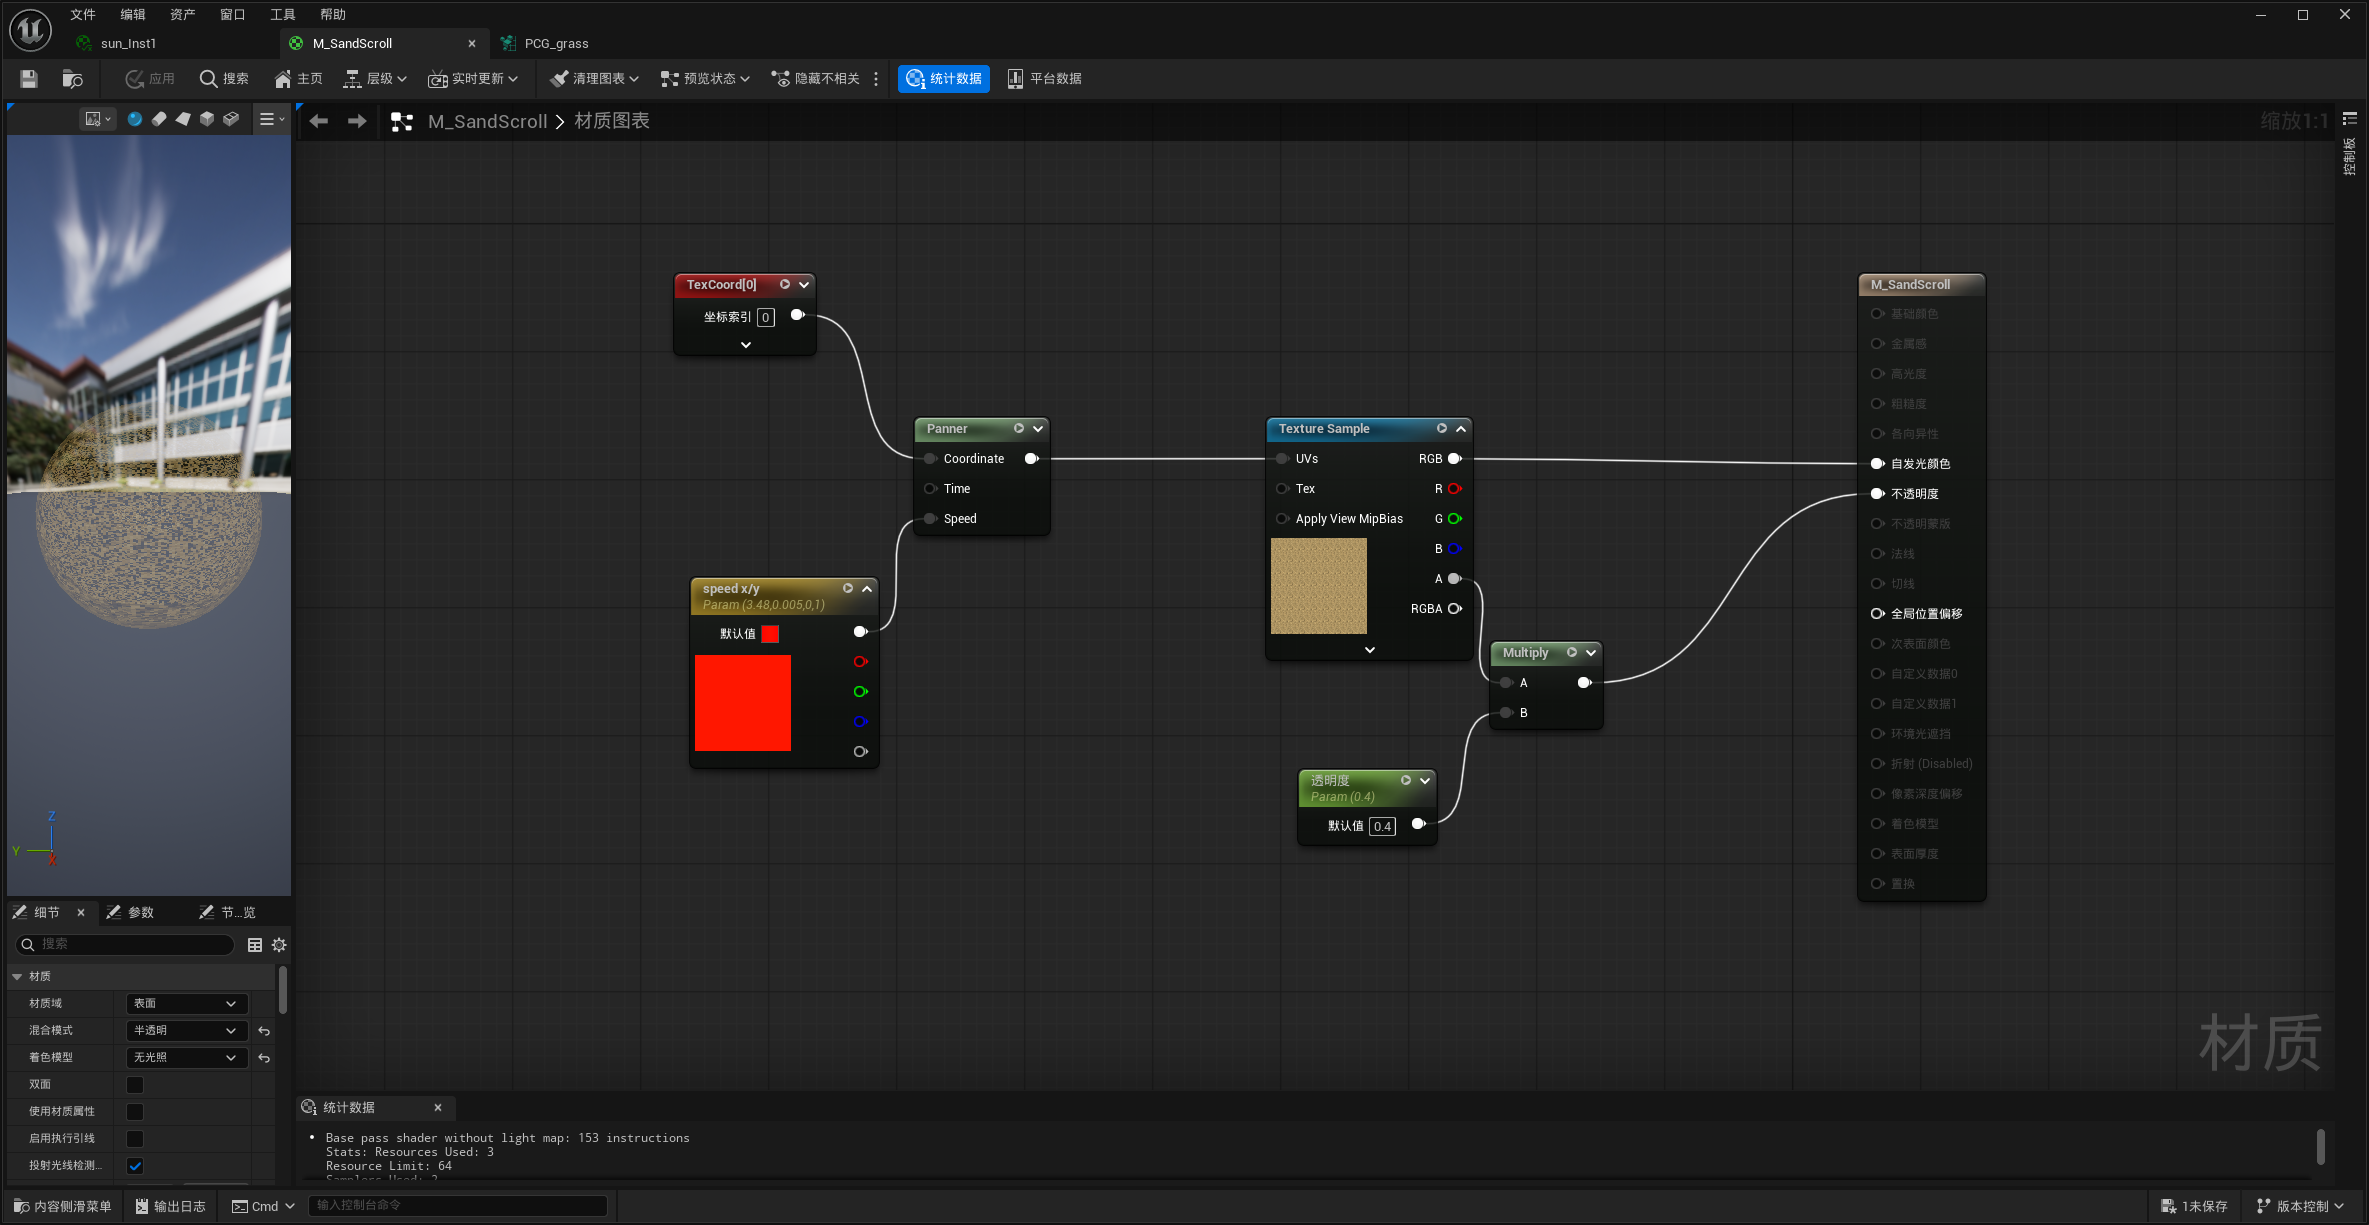Click the sand texture thumbnail in Texture Sample
The width and height of the screenshot is (2369, 1225).
click(1318, 586)
